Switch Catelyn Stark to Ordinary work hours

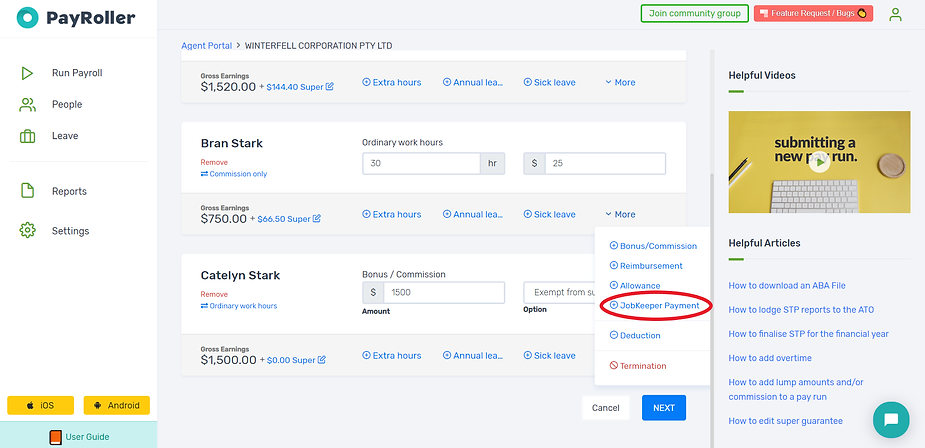pos(239,306)
